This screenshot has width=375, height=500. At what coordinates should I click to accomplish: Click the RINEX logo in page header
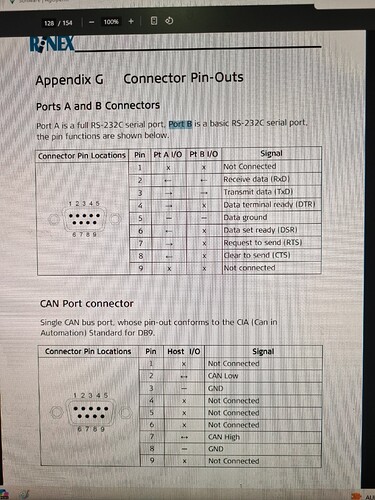52,44
